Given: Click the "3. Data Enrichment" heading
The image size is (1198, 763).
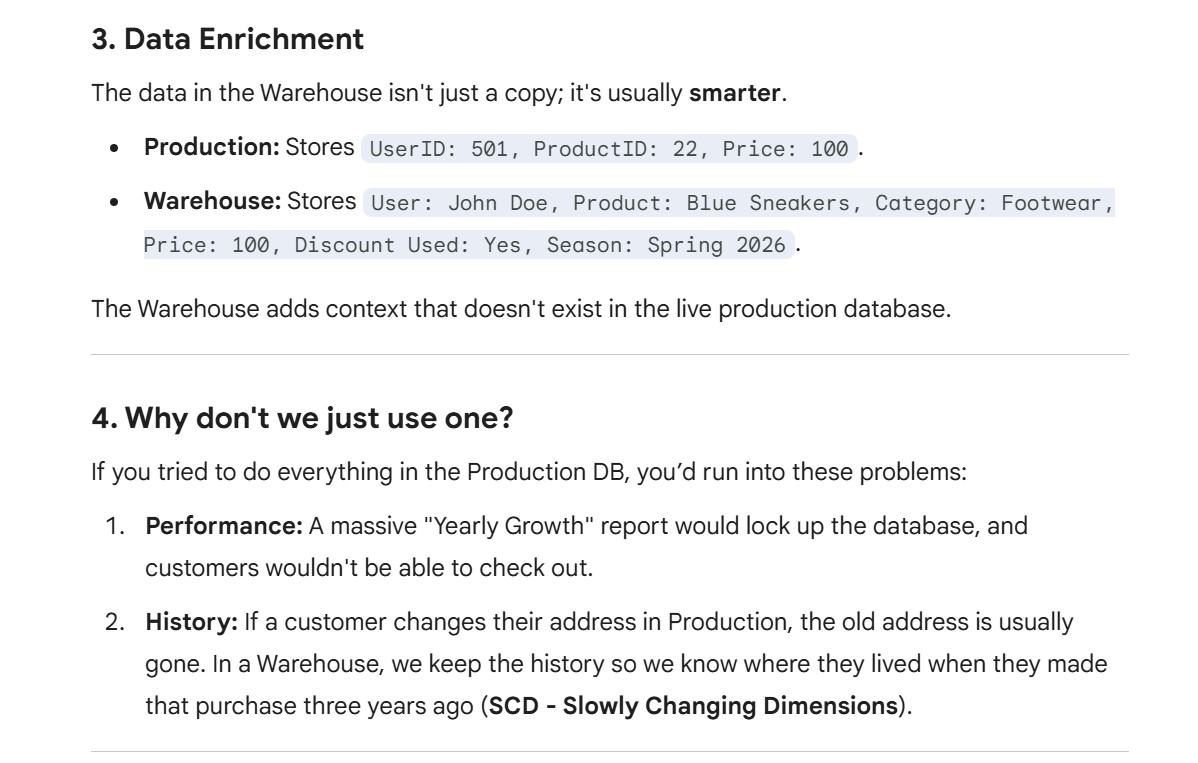Looking at the screenshot, I should click(227, 41).
